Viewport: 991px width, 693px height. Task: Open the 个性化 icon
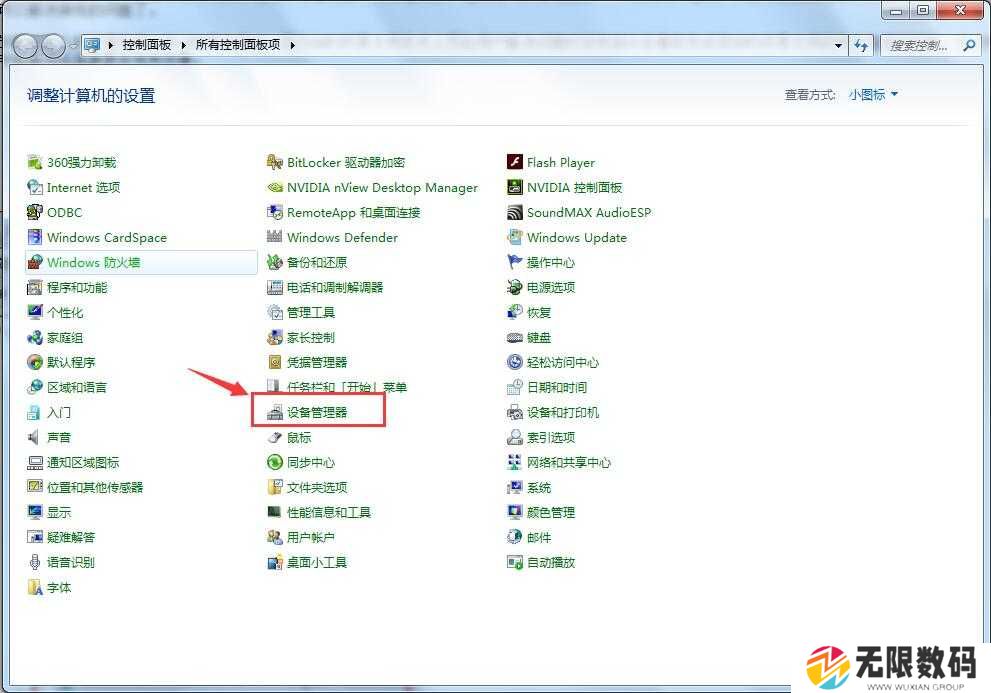click(x=35, y=312)
